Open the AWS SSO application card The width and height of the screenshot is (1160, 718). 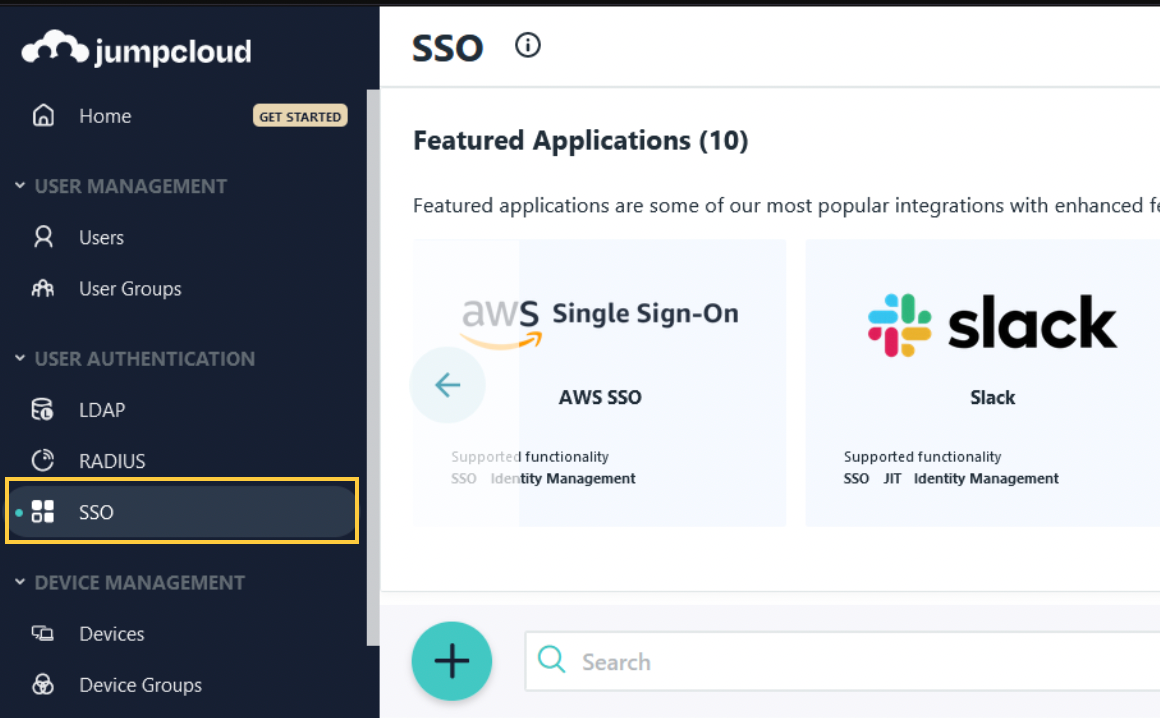coord(599,383)
